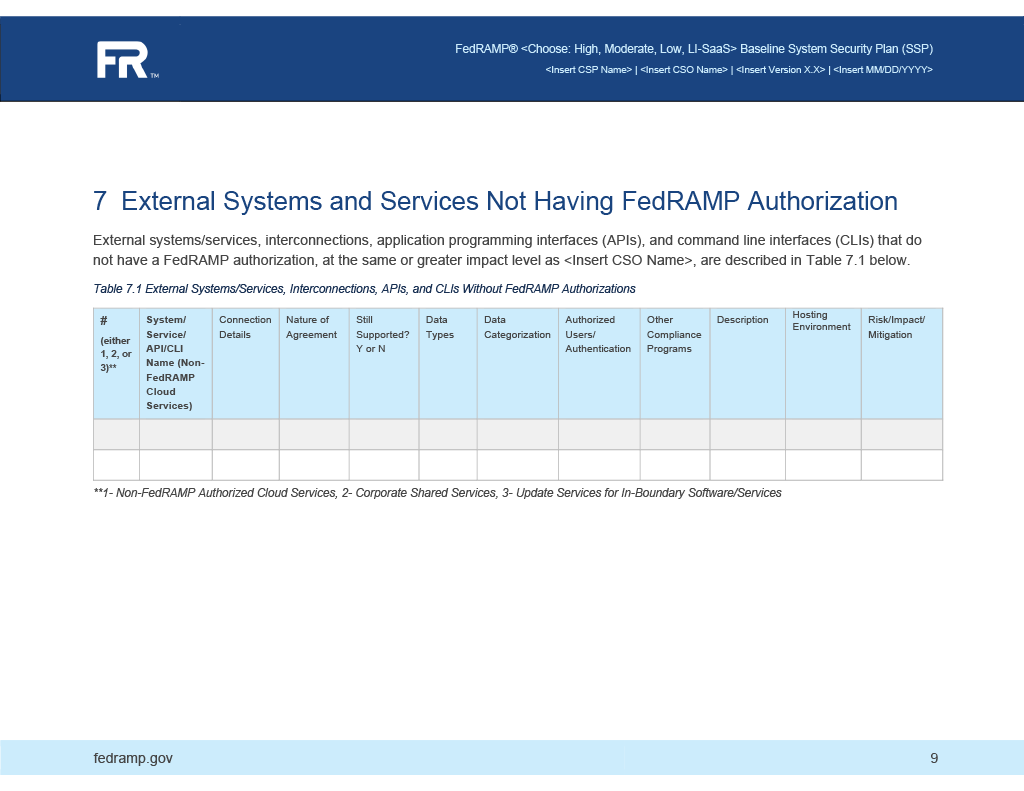
Task: Click the "Authorized Users/Authentication" header cell
Action: click(598, 362)
